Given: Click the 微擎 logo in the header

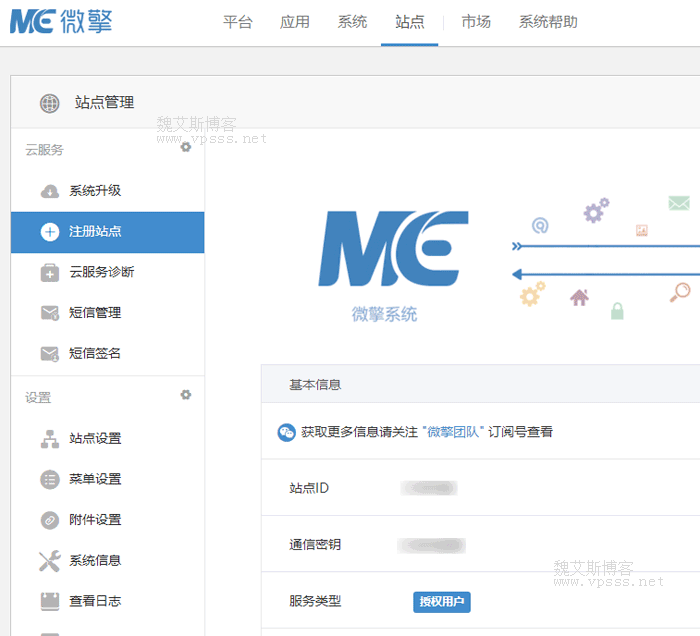Looking at the screenshot, I should pos(61,21).
